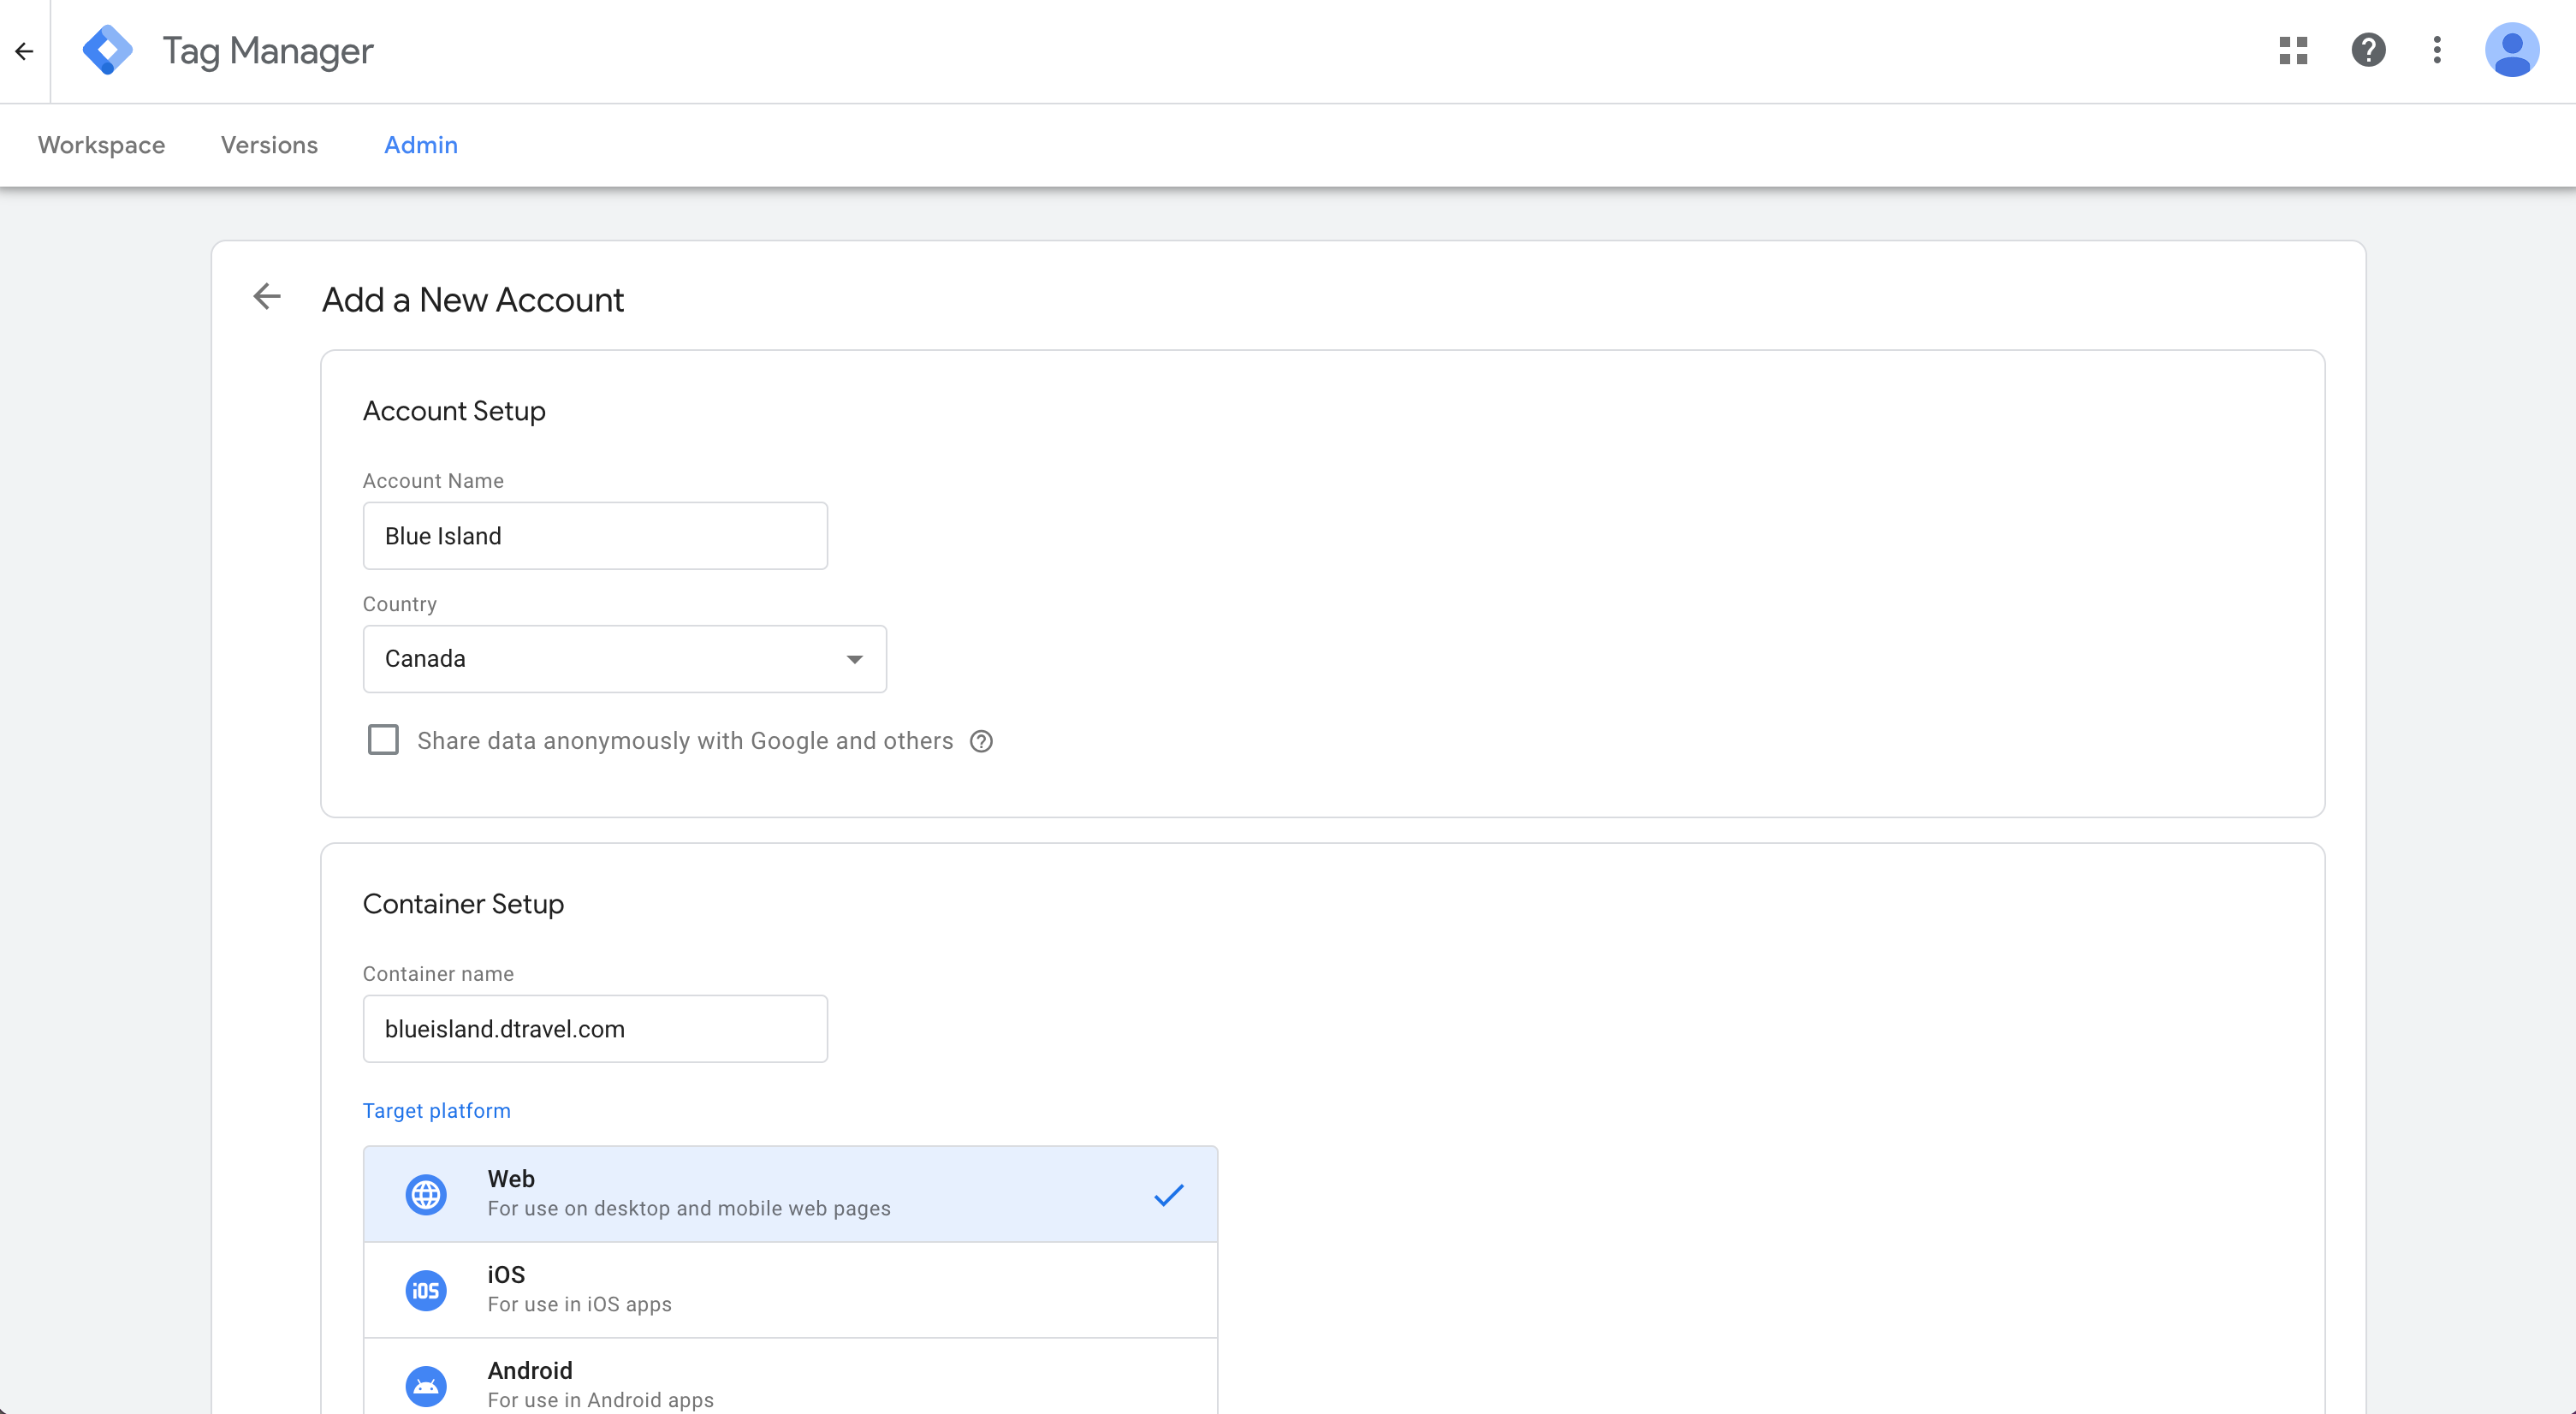This screenshot has height=1414, width=2576.
Task: Click the top-left back arrow beside the logo
Action: pyautogui.click(x=24, y=51)
